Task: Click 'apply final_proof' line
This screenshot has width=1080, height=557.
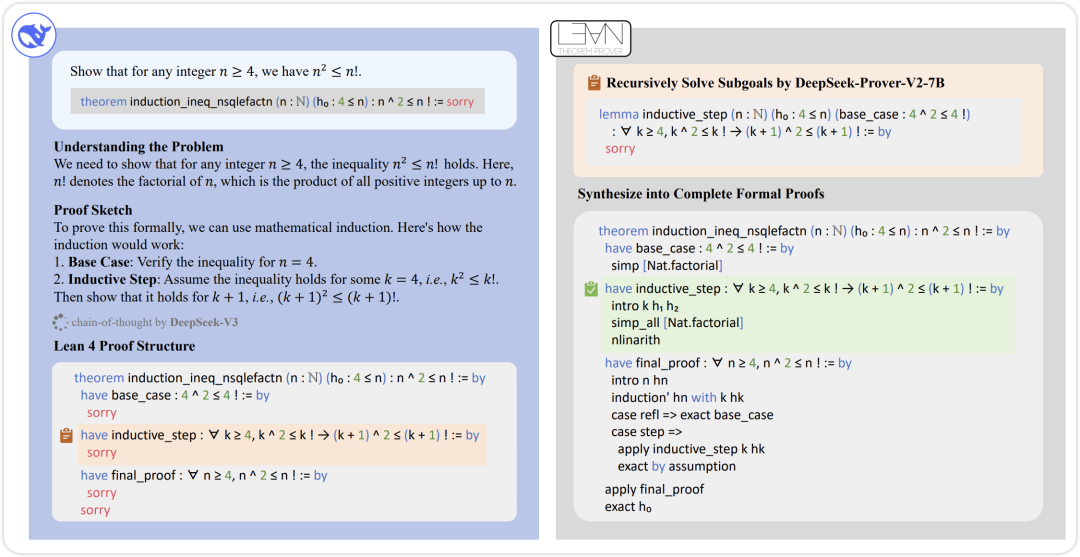Action: (x=654, y=490)
